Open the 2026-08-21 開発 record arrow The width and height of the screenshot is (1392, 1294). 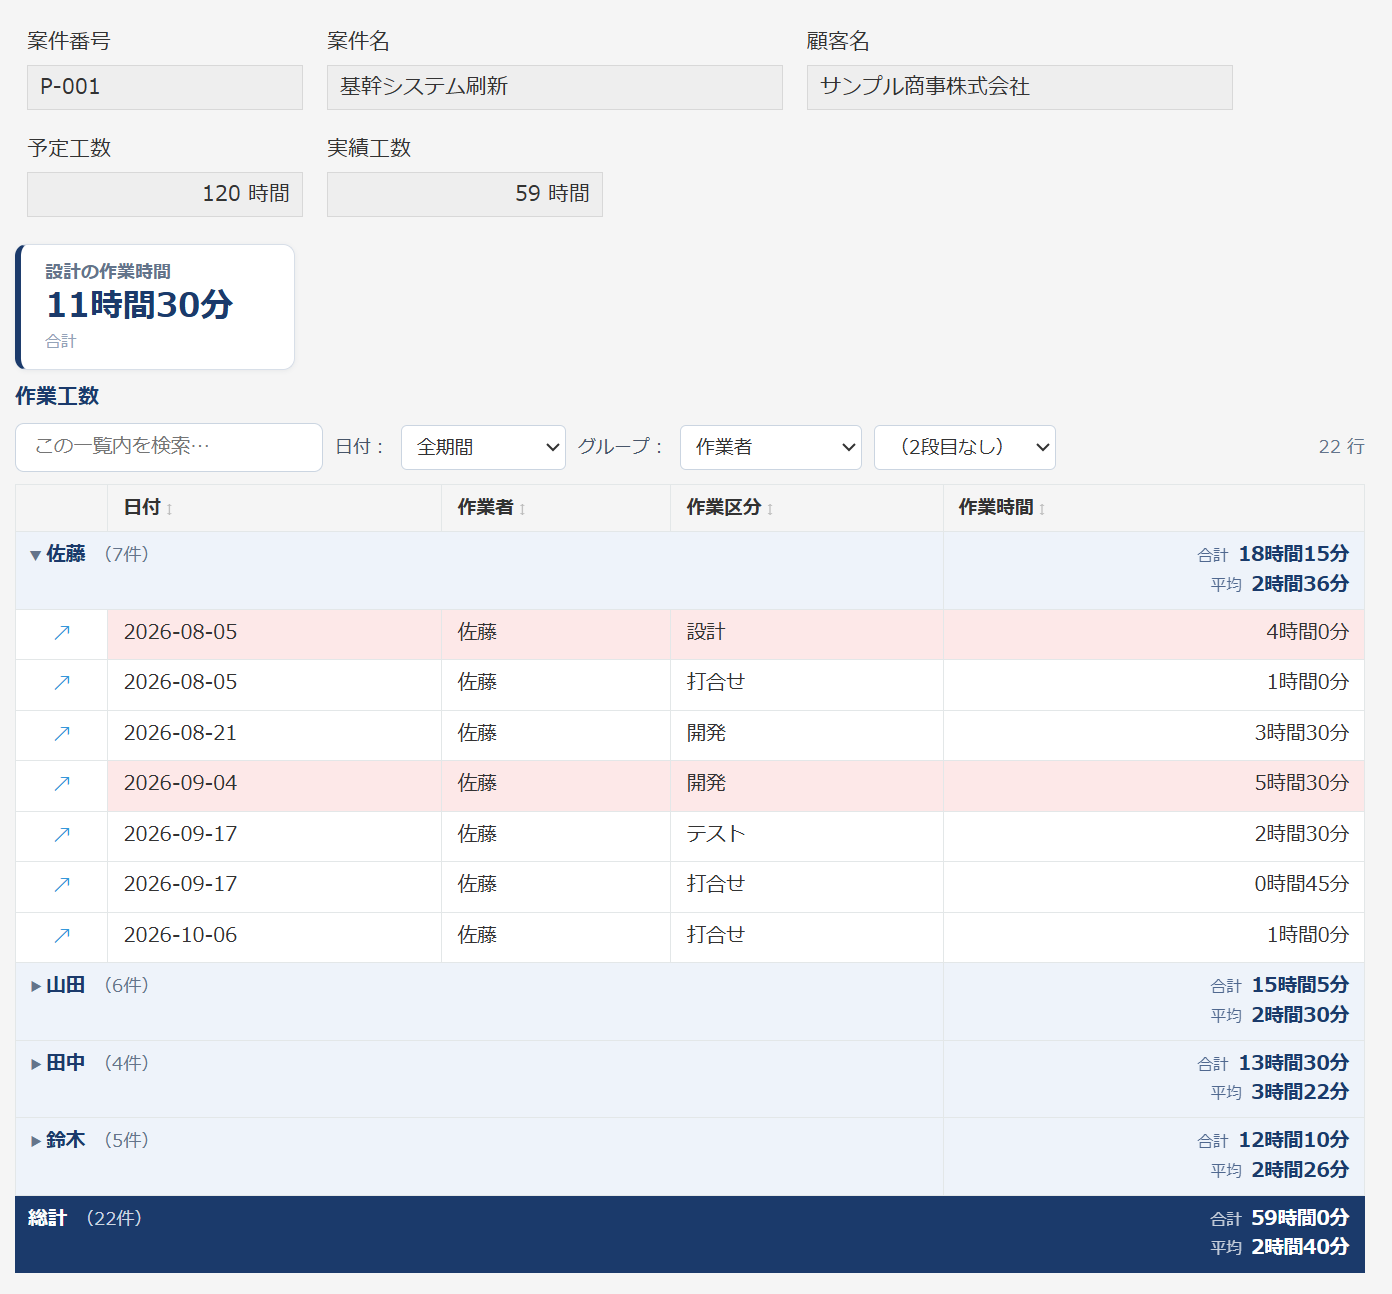pyautogui.click(x=62, y=734)
